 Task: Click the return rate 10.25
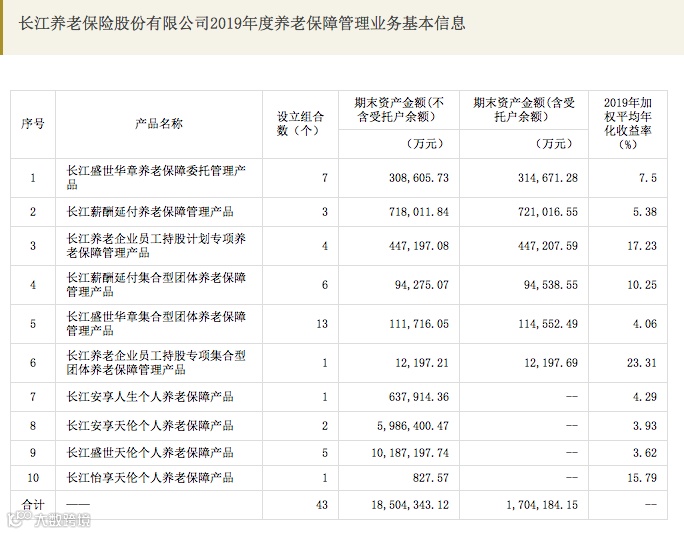point(642,285)
